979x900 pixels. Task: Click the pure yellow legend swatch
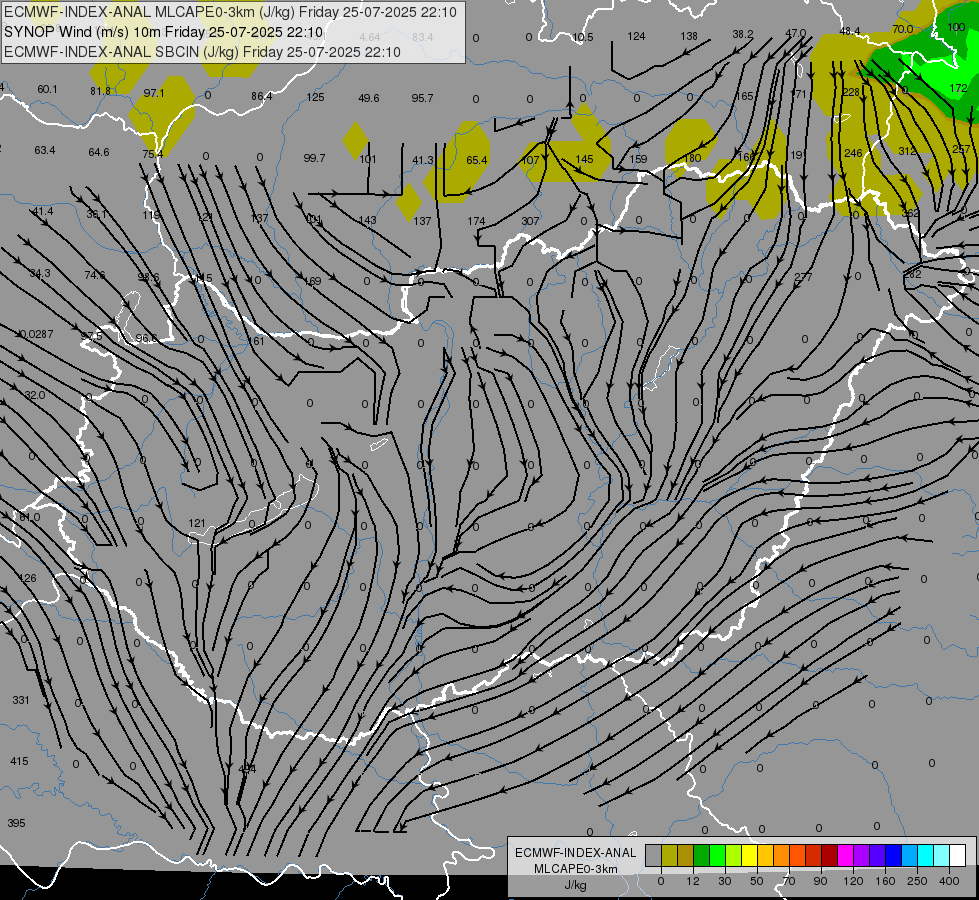pyautogui.click(x=750, y=855)
